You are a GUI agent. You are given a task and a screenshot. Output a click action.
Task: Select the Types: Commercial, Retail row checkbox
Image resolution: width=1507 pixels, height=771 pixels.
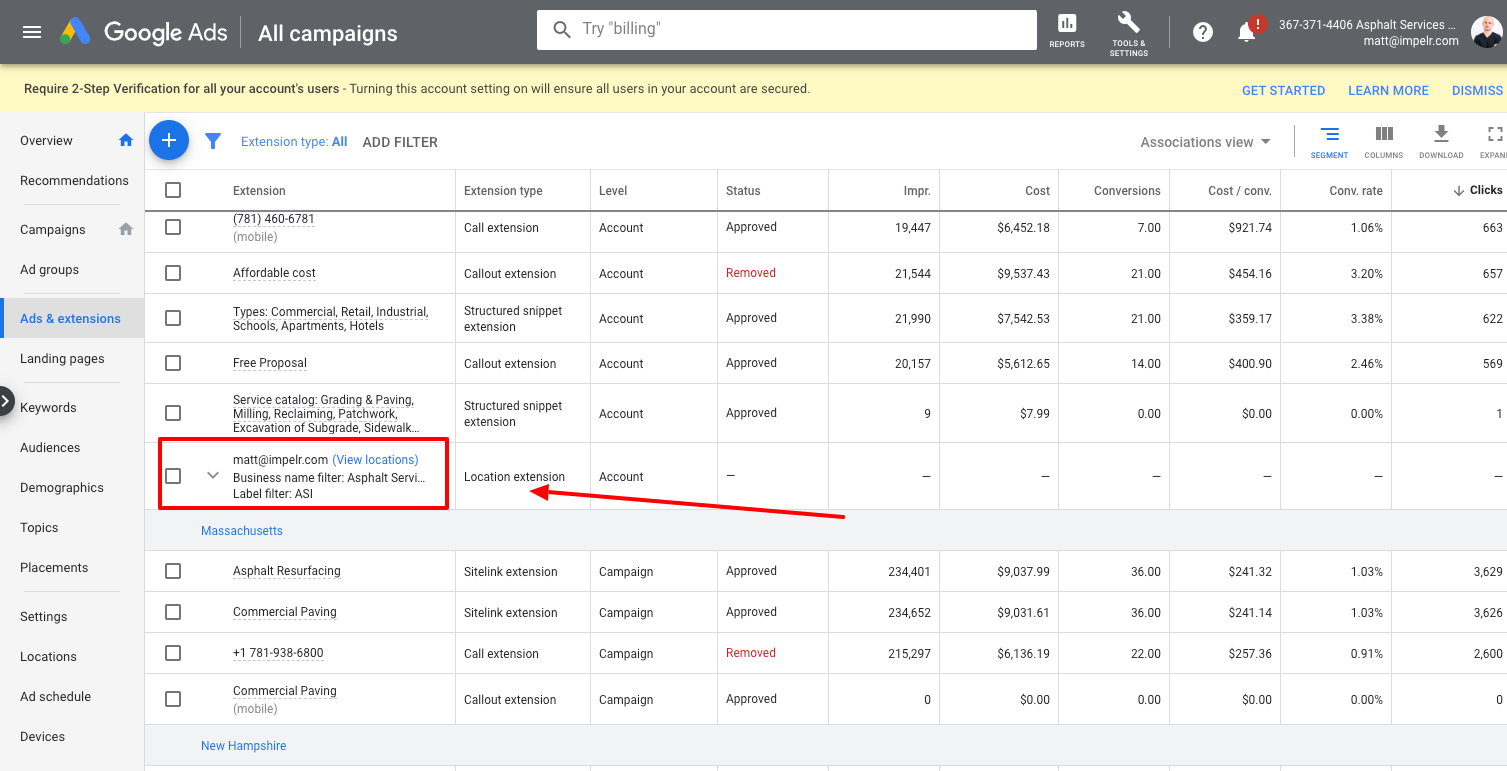(x=173, y=318)
